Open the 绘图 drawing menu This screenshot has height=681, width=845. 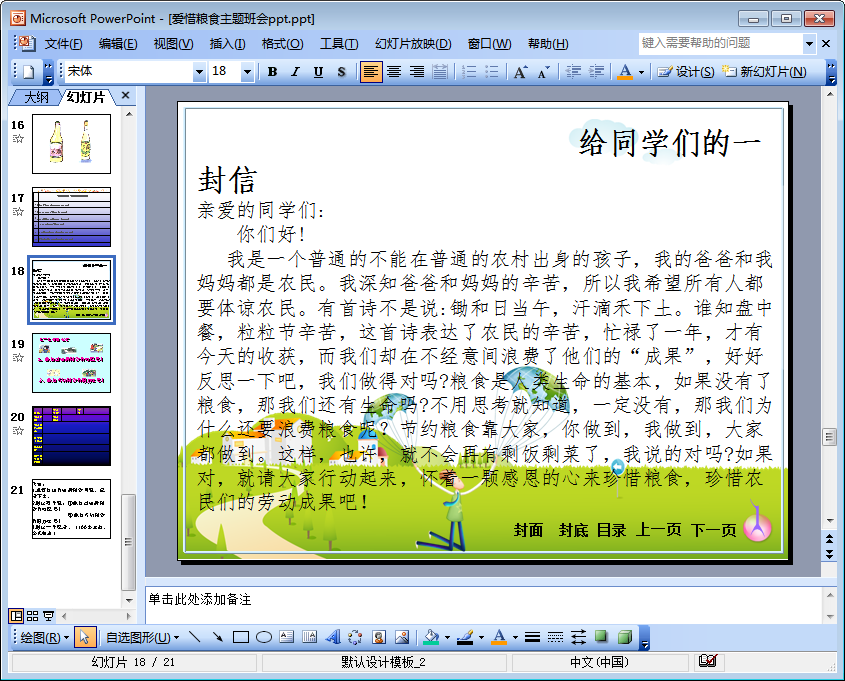[44, 638]
